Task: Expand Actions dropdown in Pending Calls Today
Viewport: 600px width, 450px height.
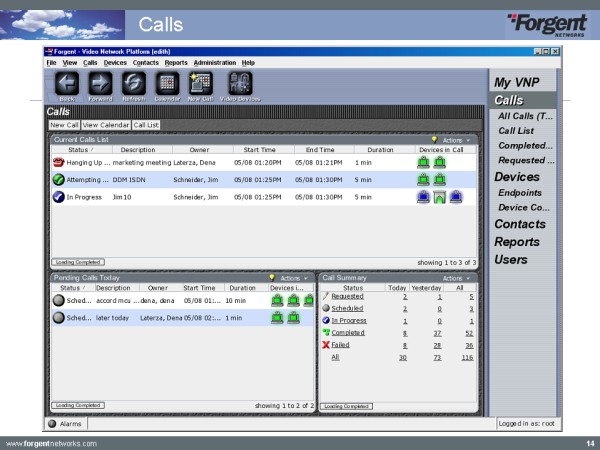Action: (x=291, y=277)
